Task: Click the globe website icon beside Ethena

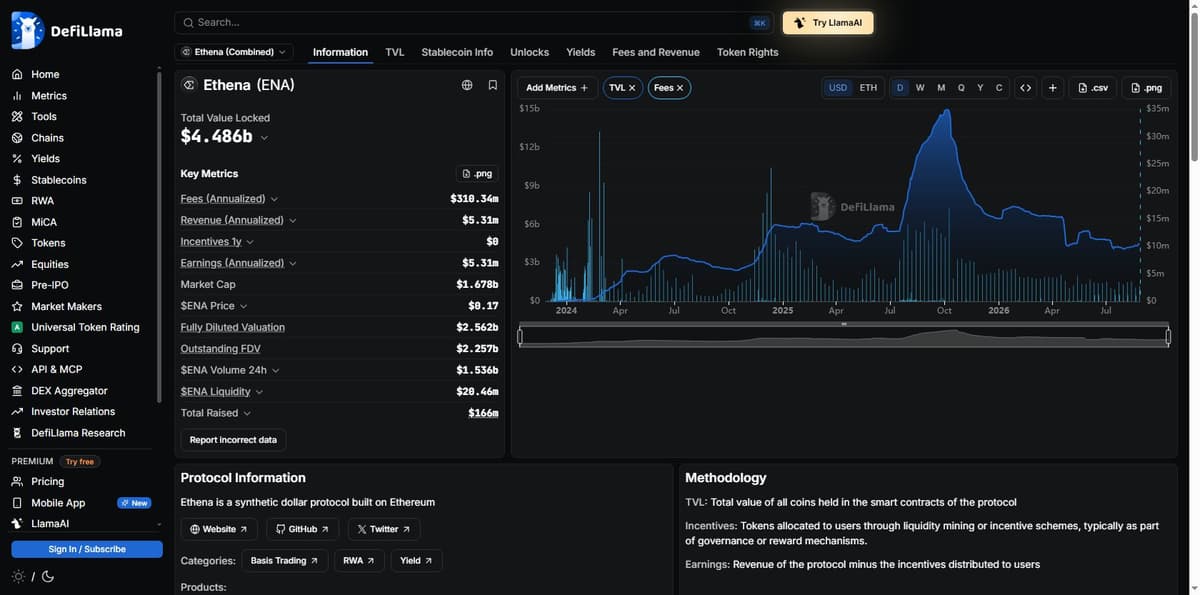Action: 467,85
